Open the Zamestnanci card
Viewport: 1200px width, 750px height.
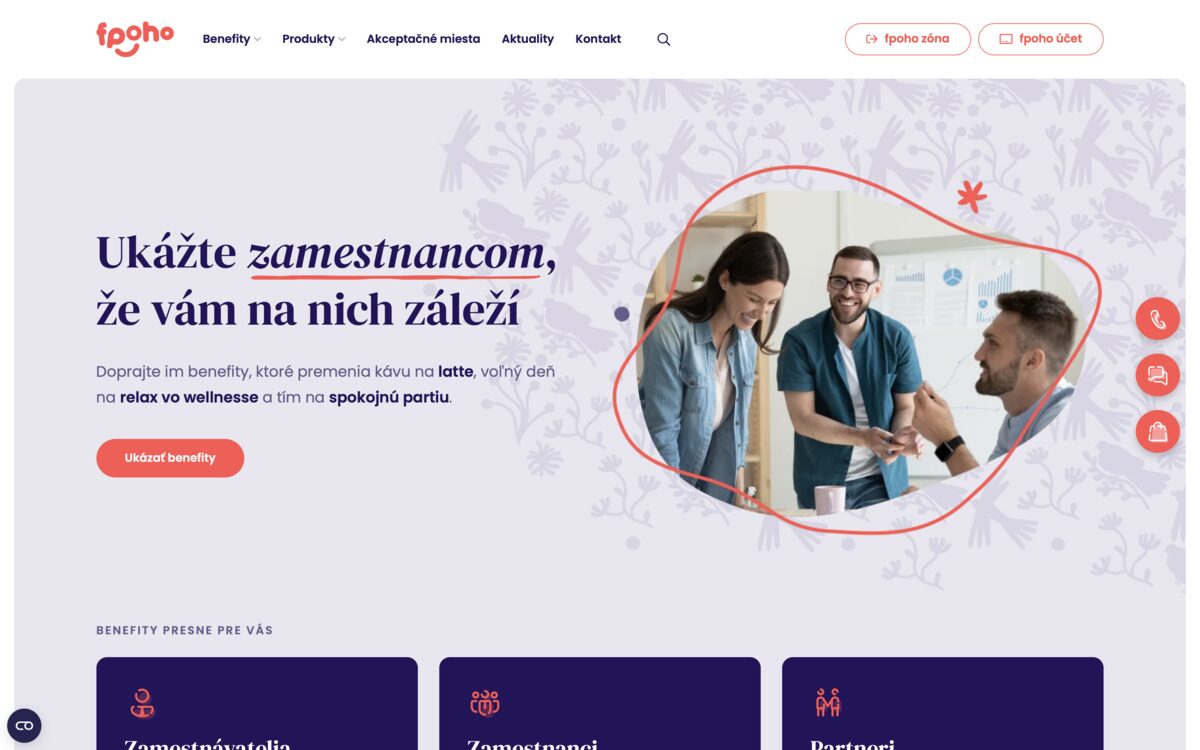click(x=600, y=703)
